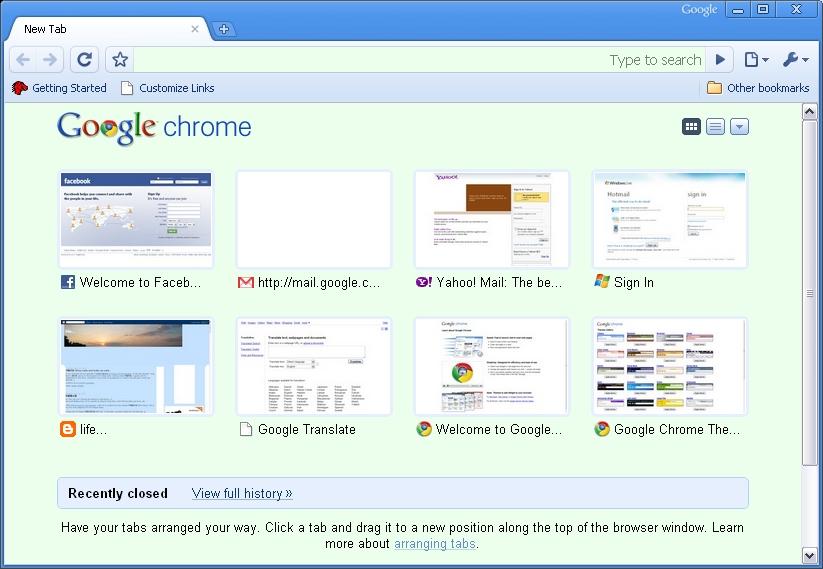Open the Google Translate thumbnail
Image resolution: width=823 pixels, height=569 pixels.
tap(314, 366)
